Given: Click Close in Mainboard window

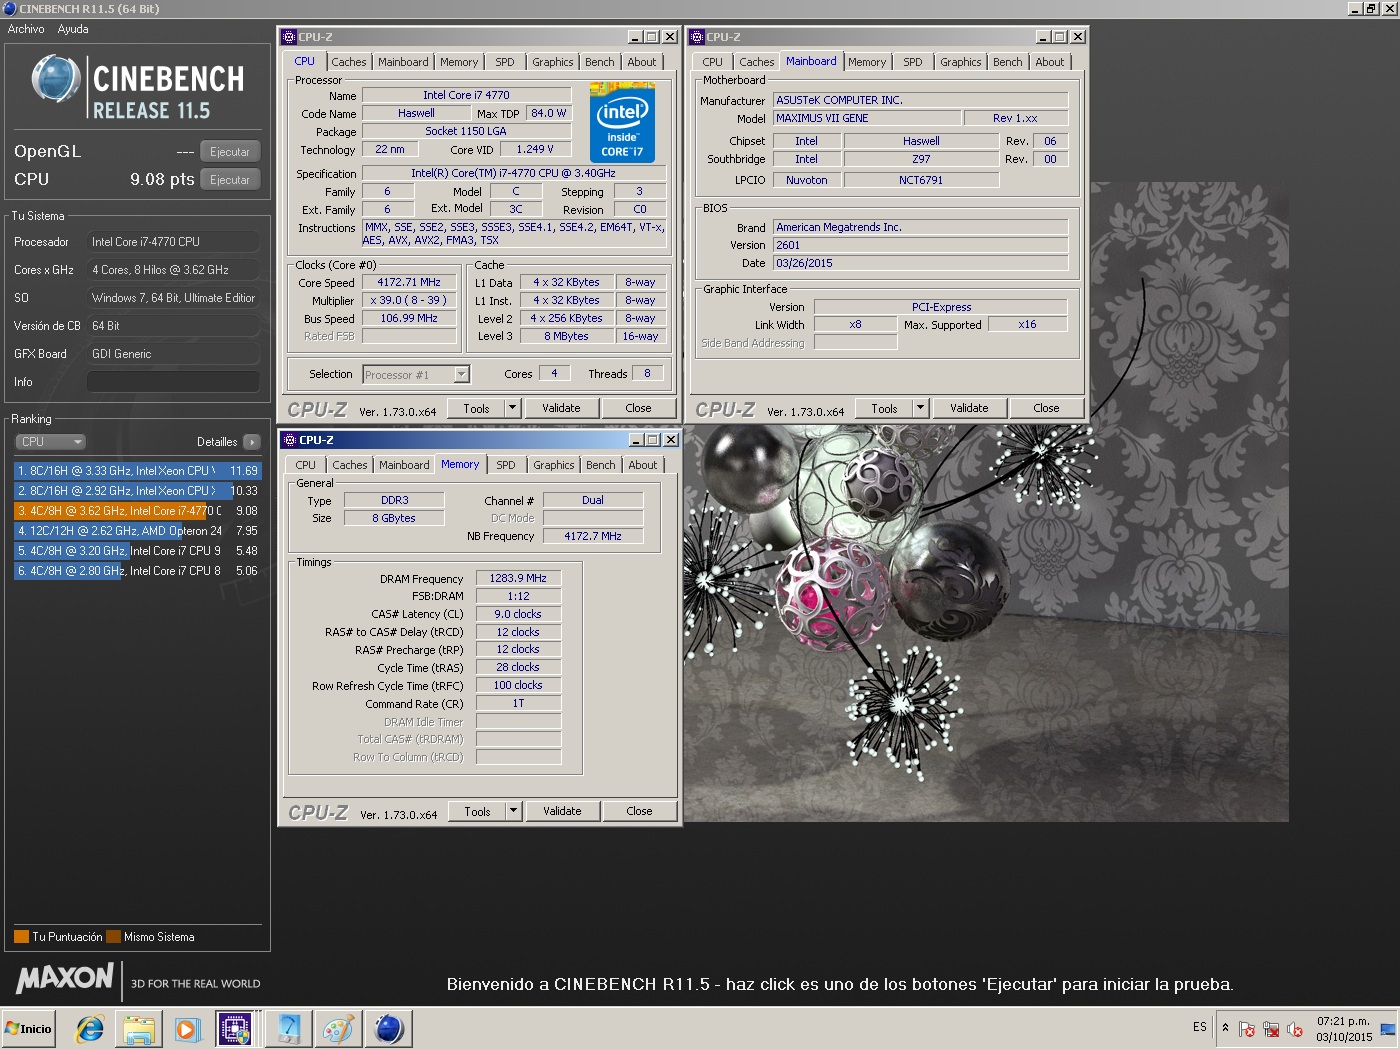Looking at the screenshot, I should (x=1046, y=408).
